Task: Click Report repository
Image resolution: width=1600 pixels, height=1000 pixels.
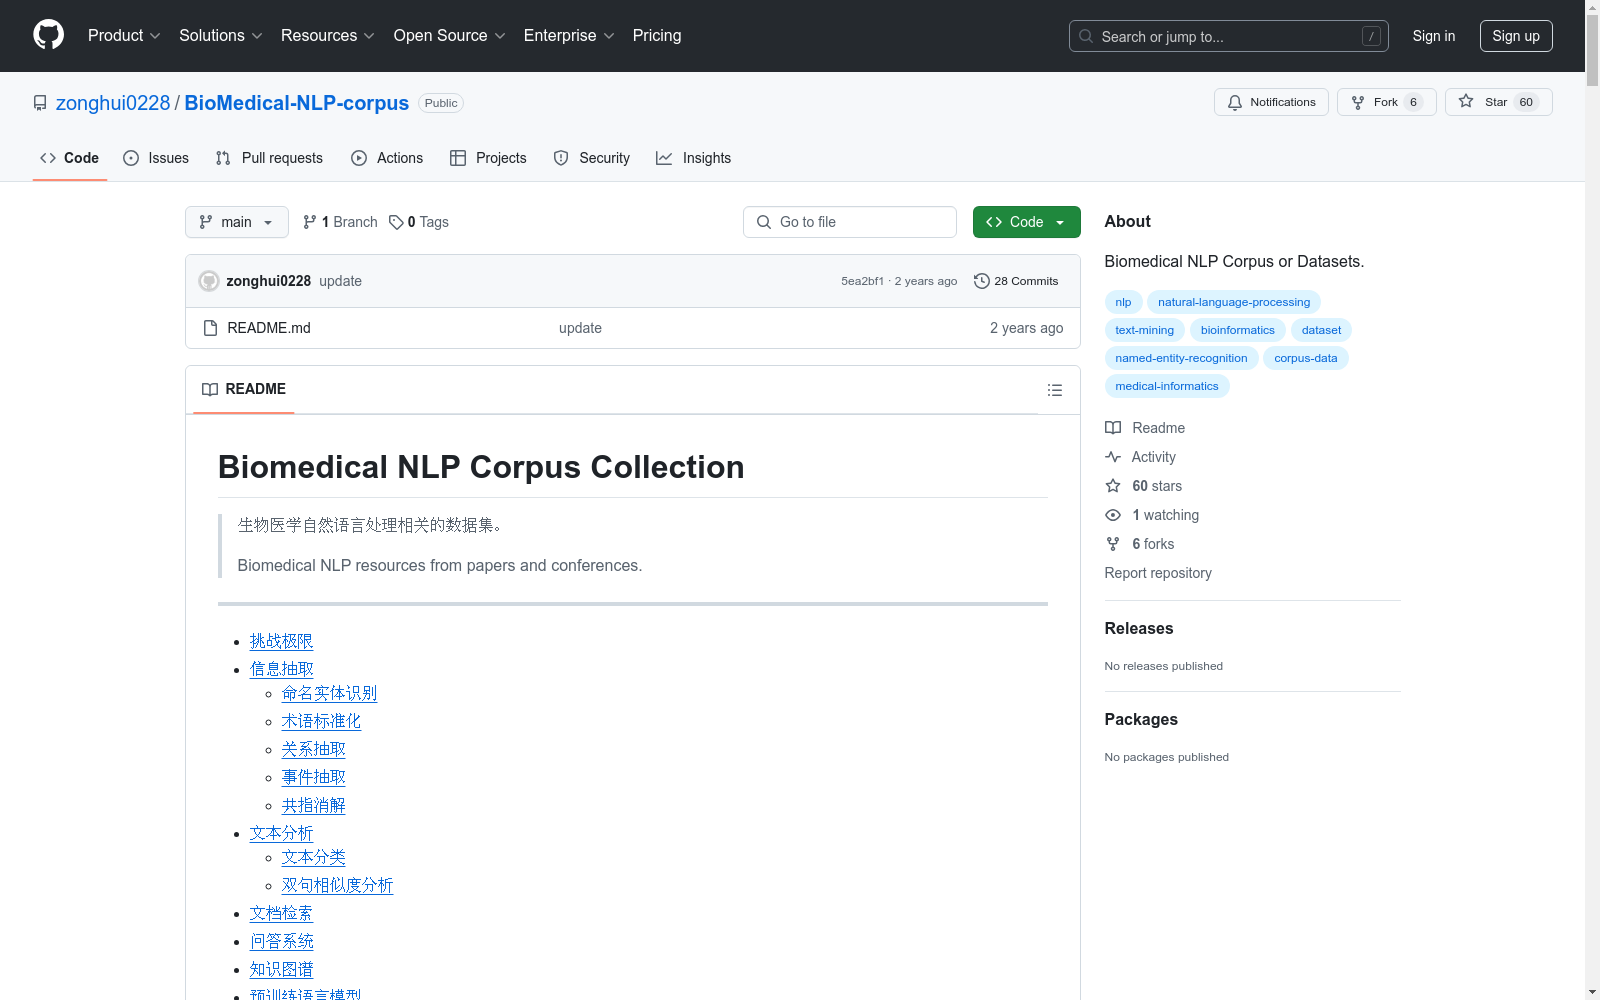Action: (x=1157, y=573)
